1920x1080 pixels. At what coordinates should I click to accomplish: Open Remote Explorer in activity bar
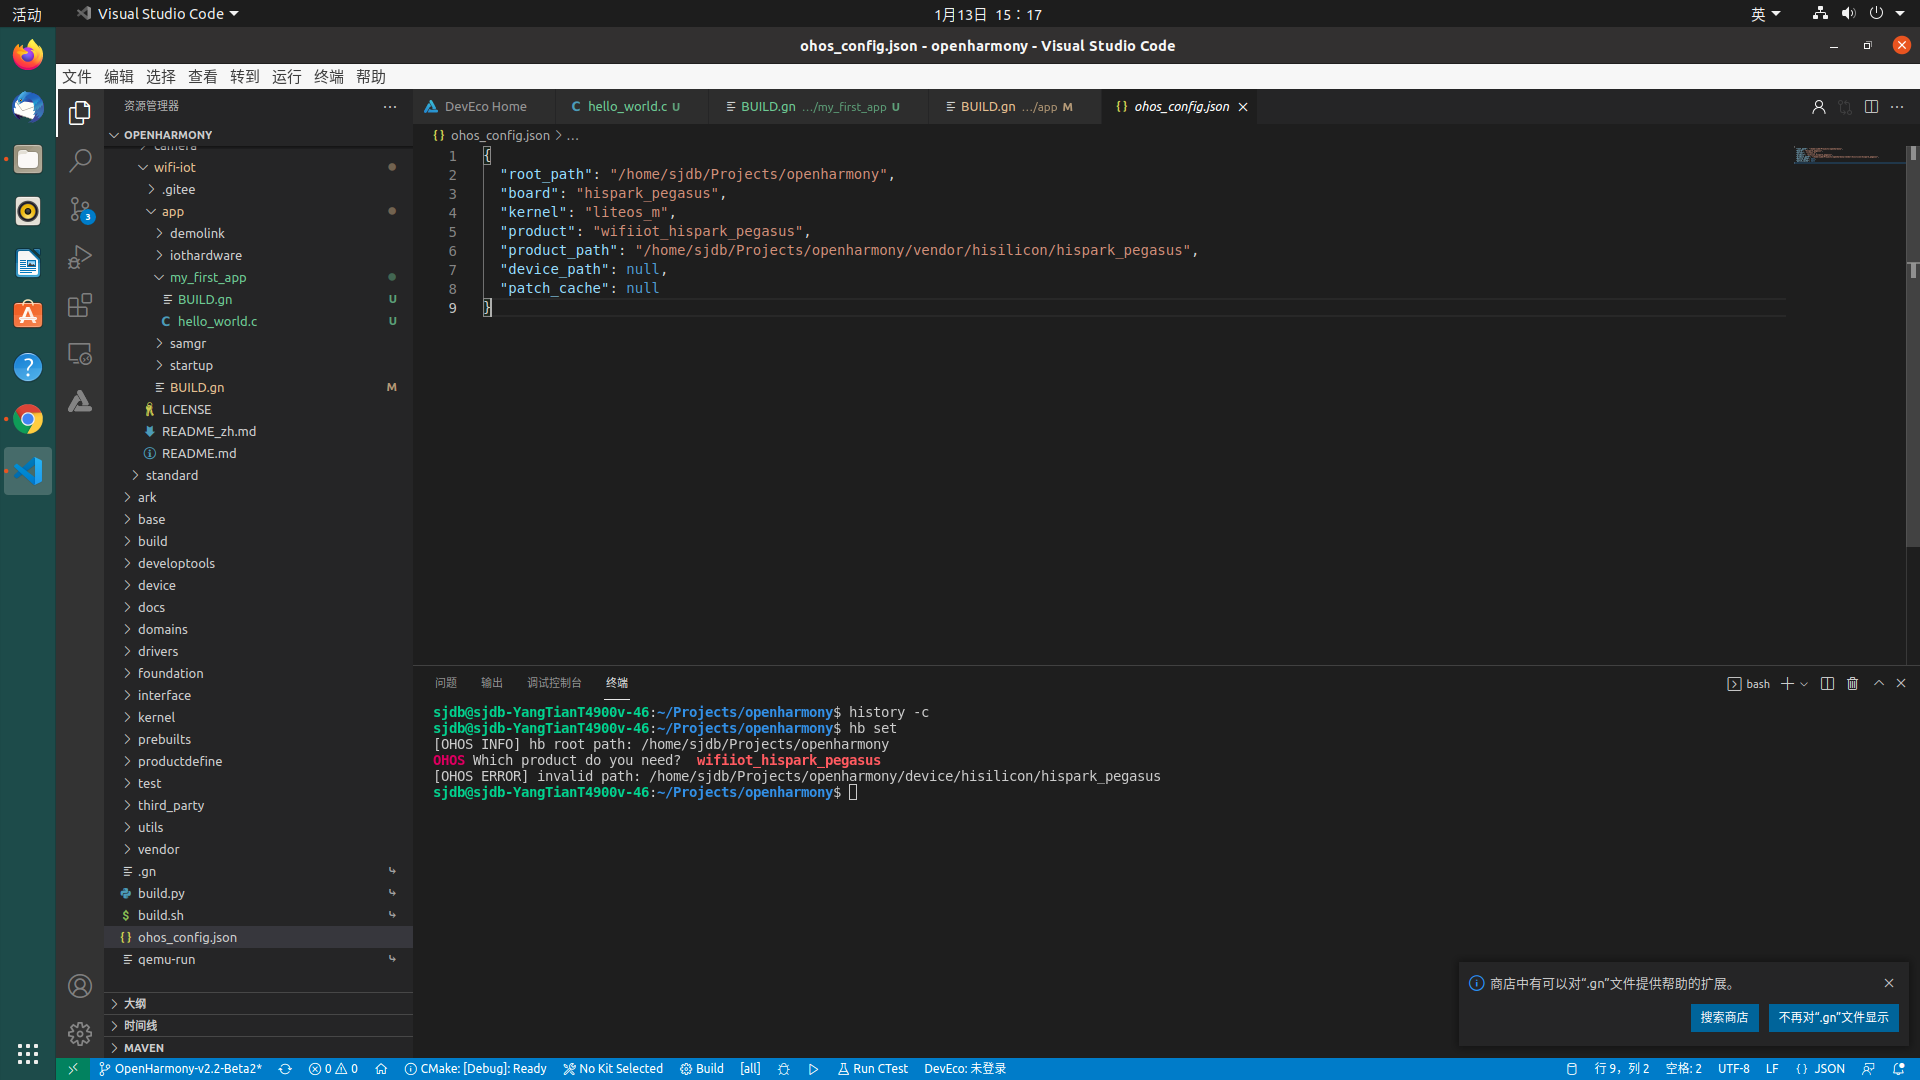[x=80, y=354]
